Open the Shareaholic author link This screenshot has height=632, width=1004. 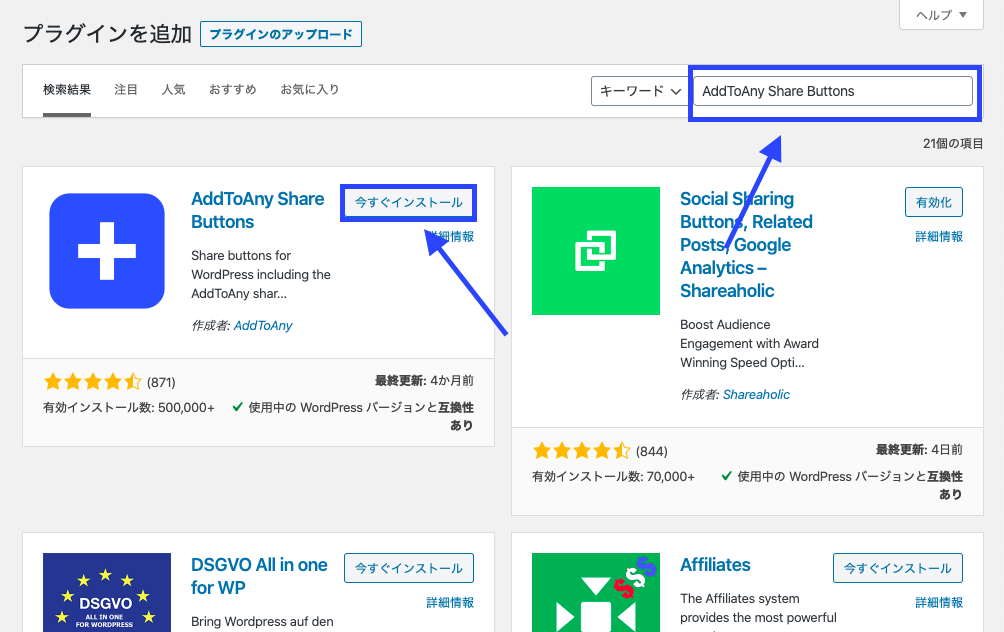[x=756, y=394]
